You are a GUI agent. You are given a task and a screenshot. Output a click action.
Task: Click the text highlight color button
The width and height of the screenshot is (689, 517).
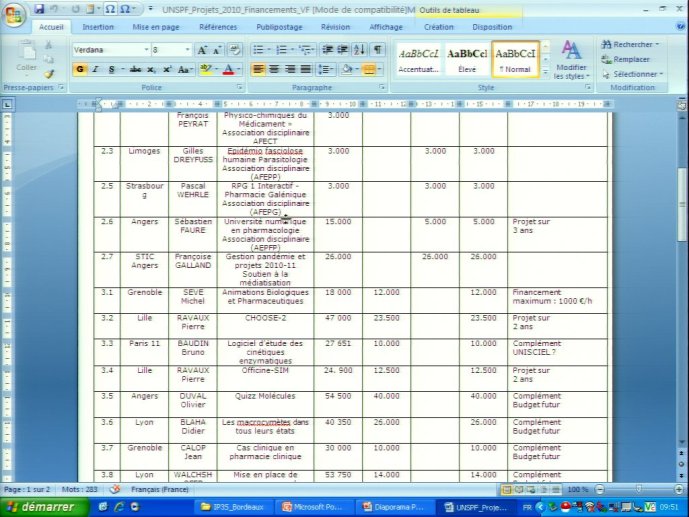pyautogui.click(x=206, y=69)
